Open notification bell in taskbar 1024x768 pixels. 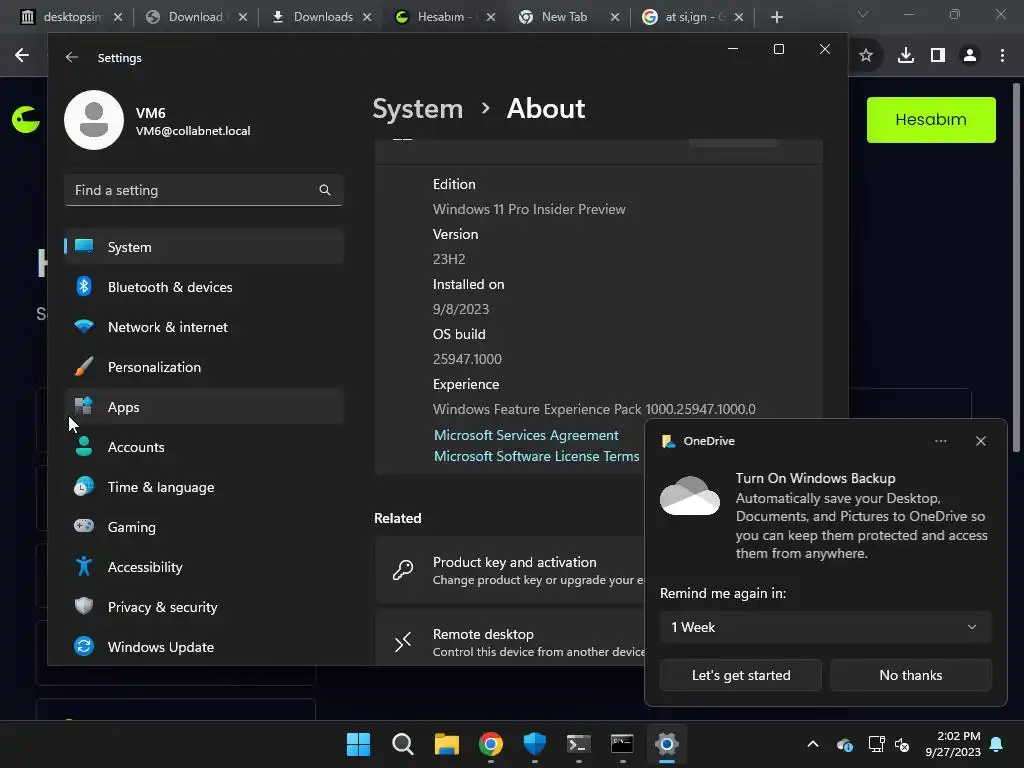tap(997, 744)
